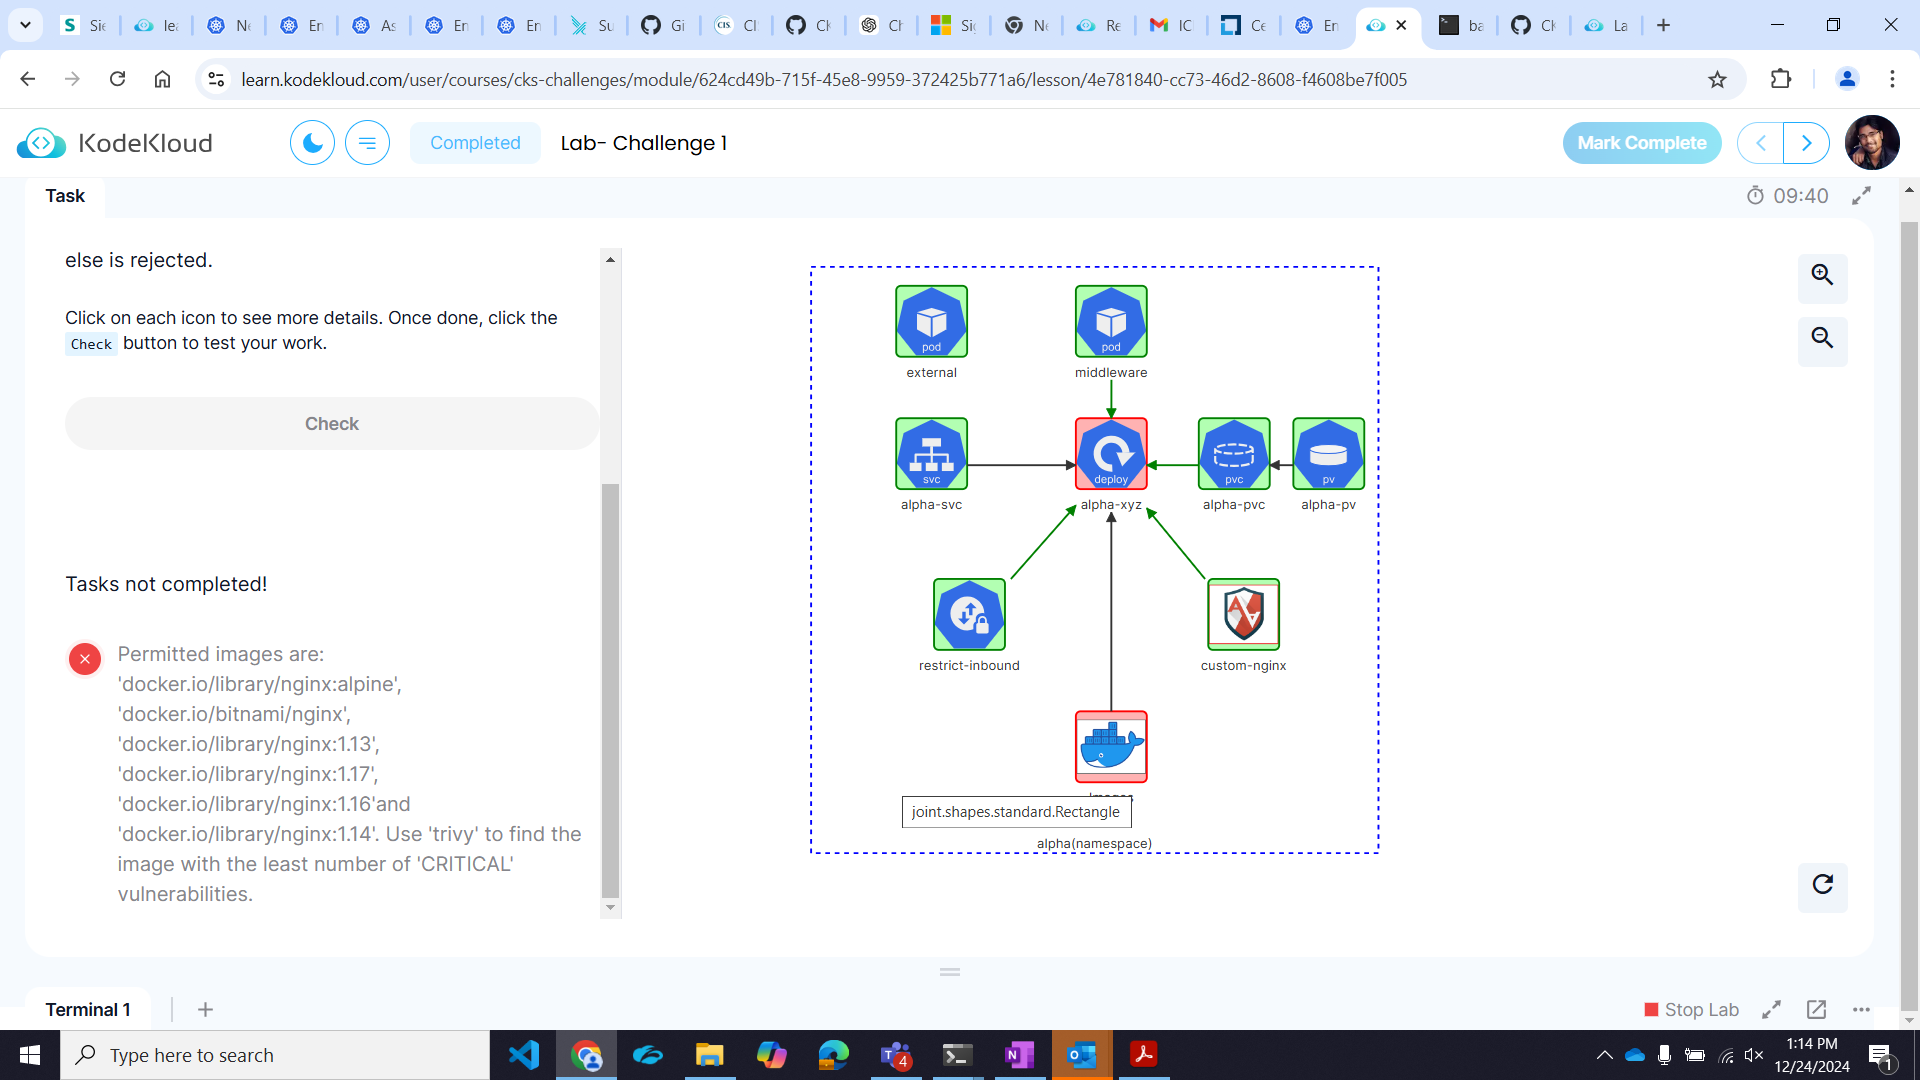Viewport: 1920px width, 1080px height.
Task: Expand the task panel to fullscreen
Action: click(x=1861, y=196)
